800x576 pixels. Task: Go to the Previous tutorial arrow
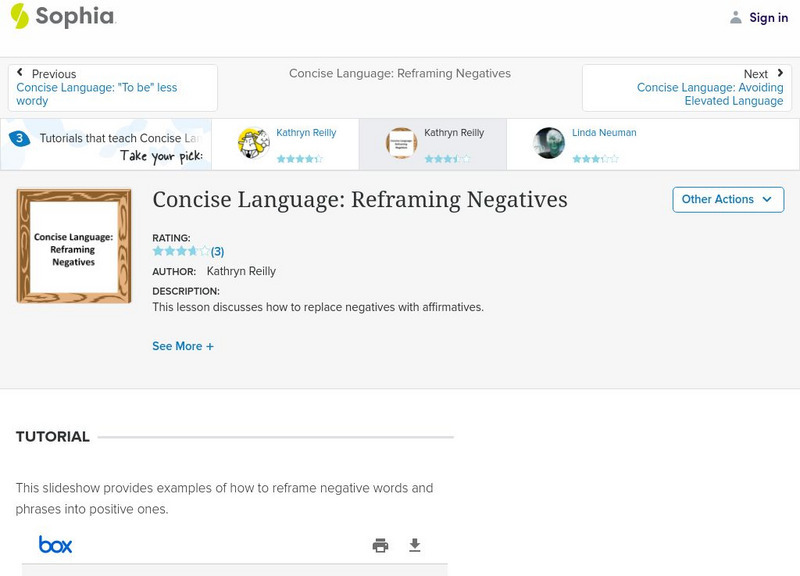(20, 73)
